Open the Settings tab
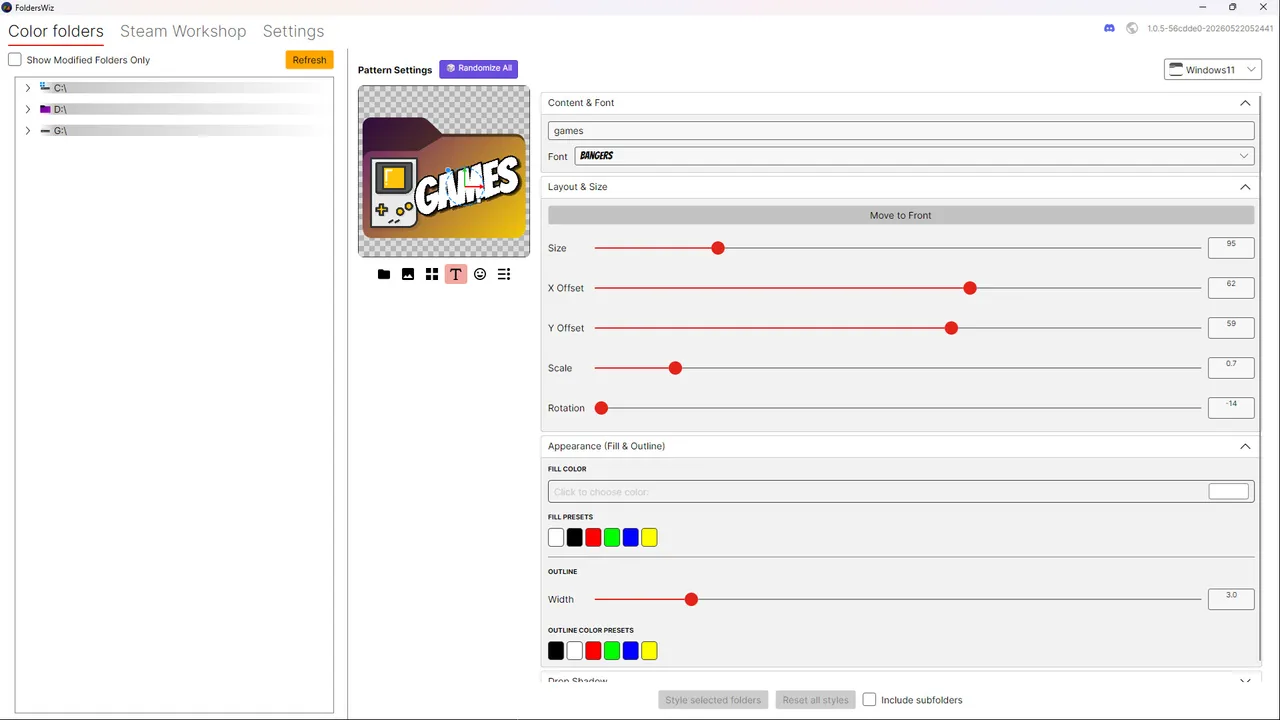Viewport: 1280px width, 720px height. click(293, 31)
